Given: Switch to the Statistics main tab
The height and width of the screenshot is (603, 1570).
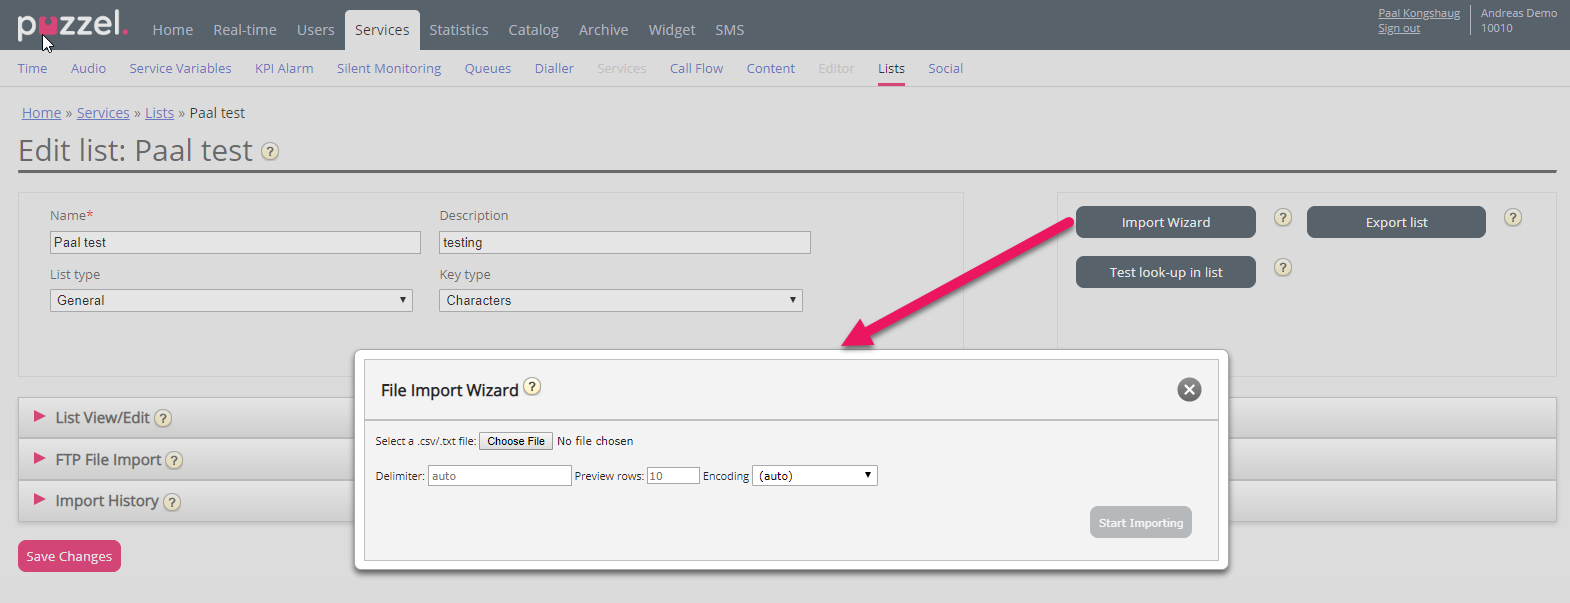Looking at the screenshot, I should tap(459, 30).
